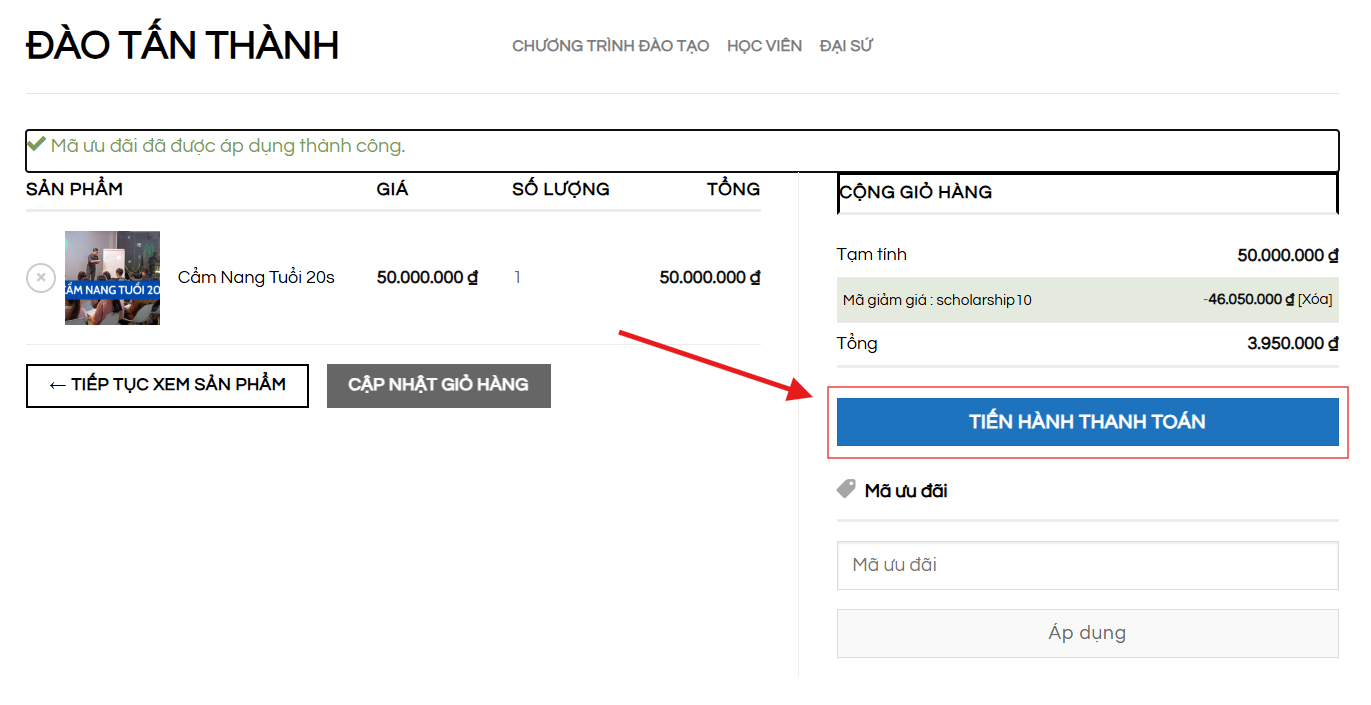Navigate to the ĐẠI SỨ menu item
This screenshot has height=705, width=1371.
click(846, 46)
